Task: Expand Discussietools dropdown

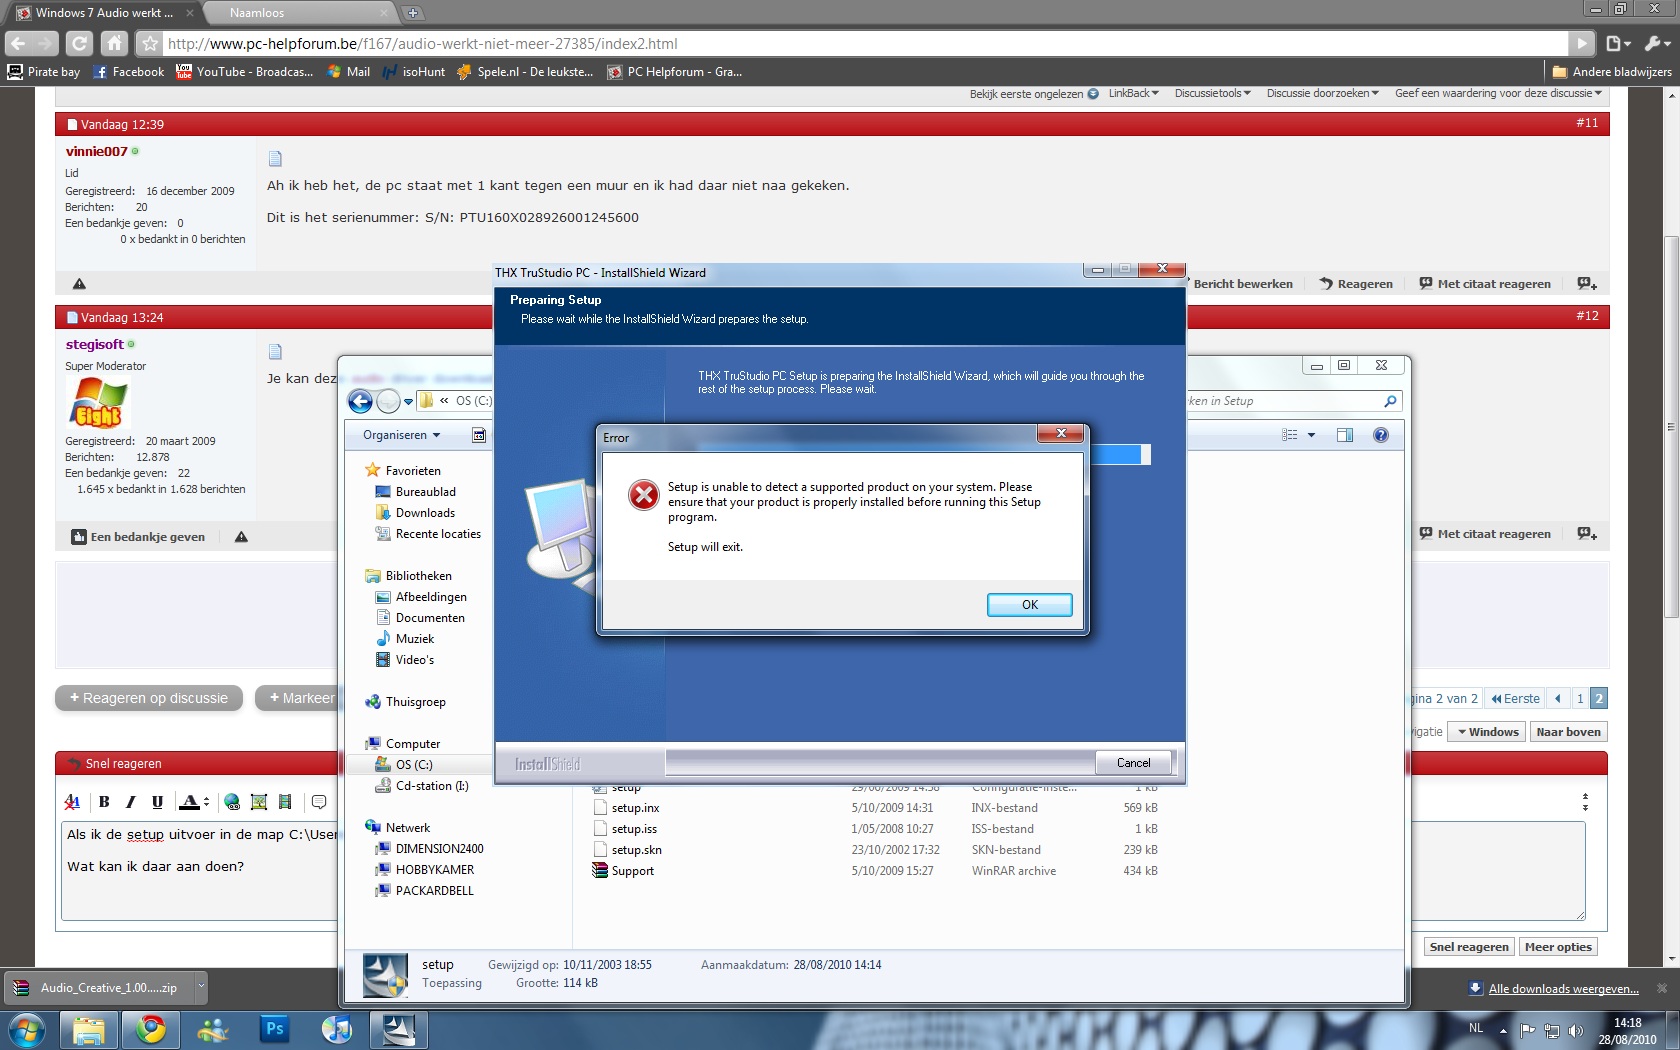Action: coord(1212,93)
